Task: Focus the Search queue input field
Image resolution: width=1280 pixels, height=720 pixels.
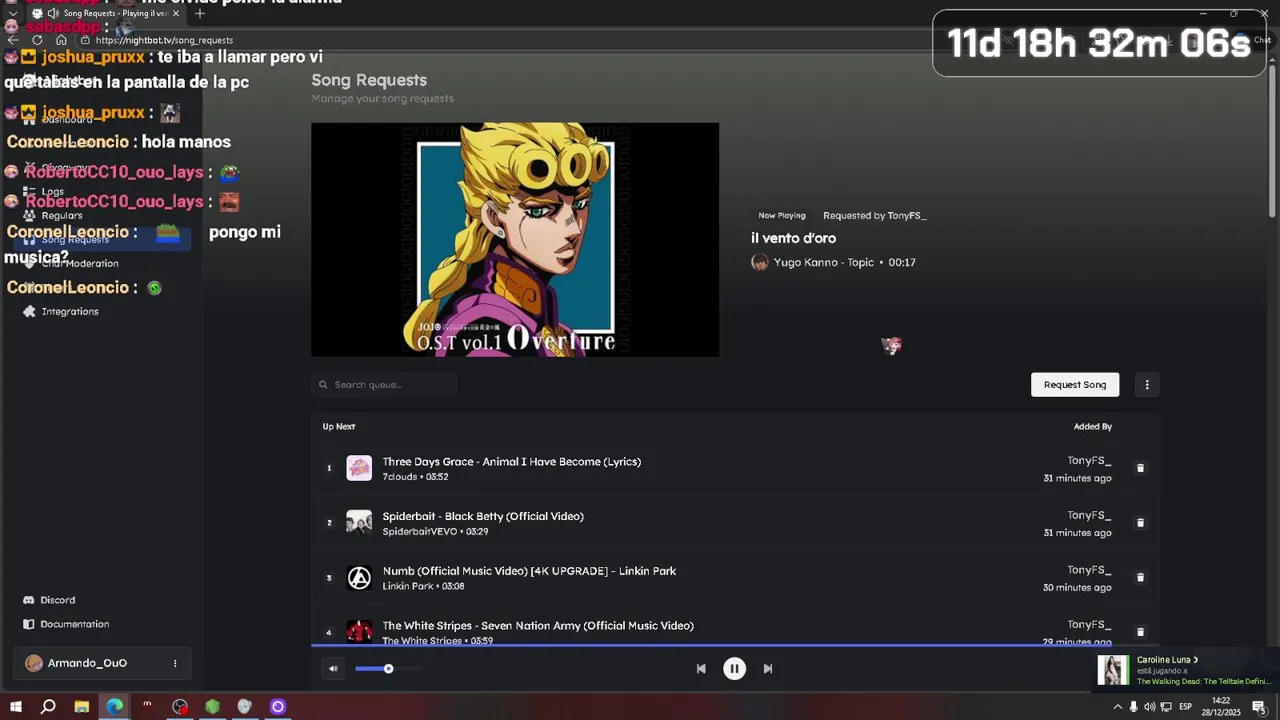Action: [x=384, y=385]
